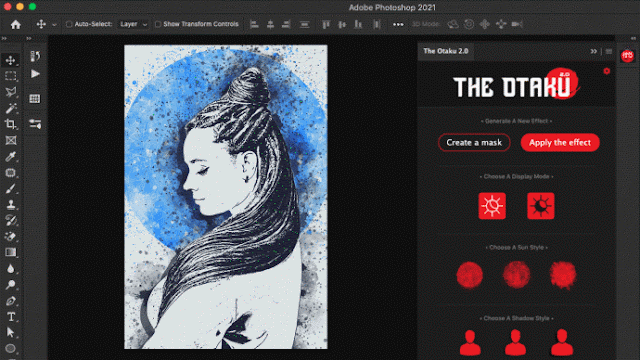Click the 3D orbit camera icon
Viewport: 640px width, 360px height.
click(x=453, y=24)
